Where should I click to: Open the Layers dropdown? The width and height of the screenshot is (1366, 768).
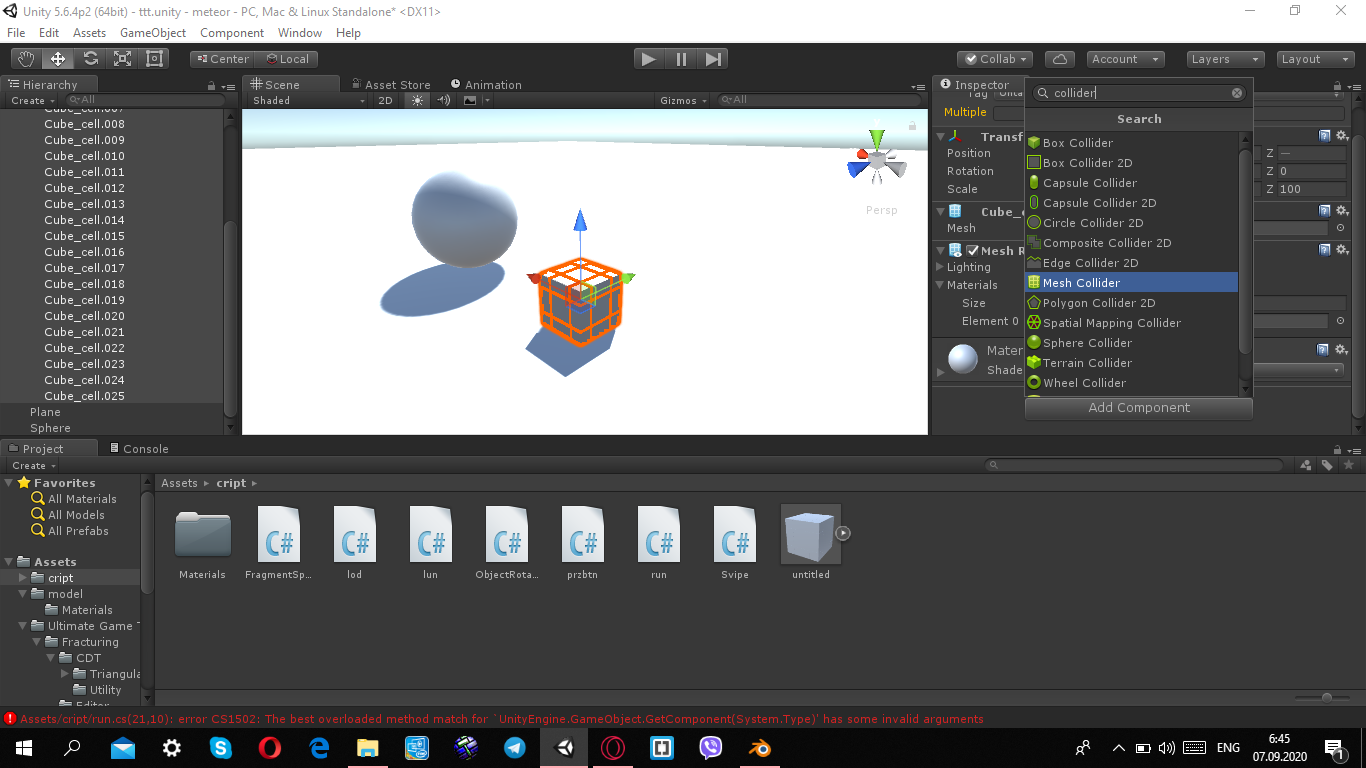point(1226,59)
